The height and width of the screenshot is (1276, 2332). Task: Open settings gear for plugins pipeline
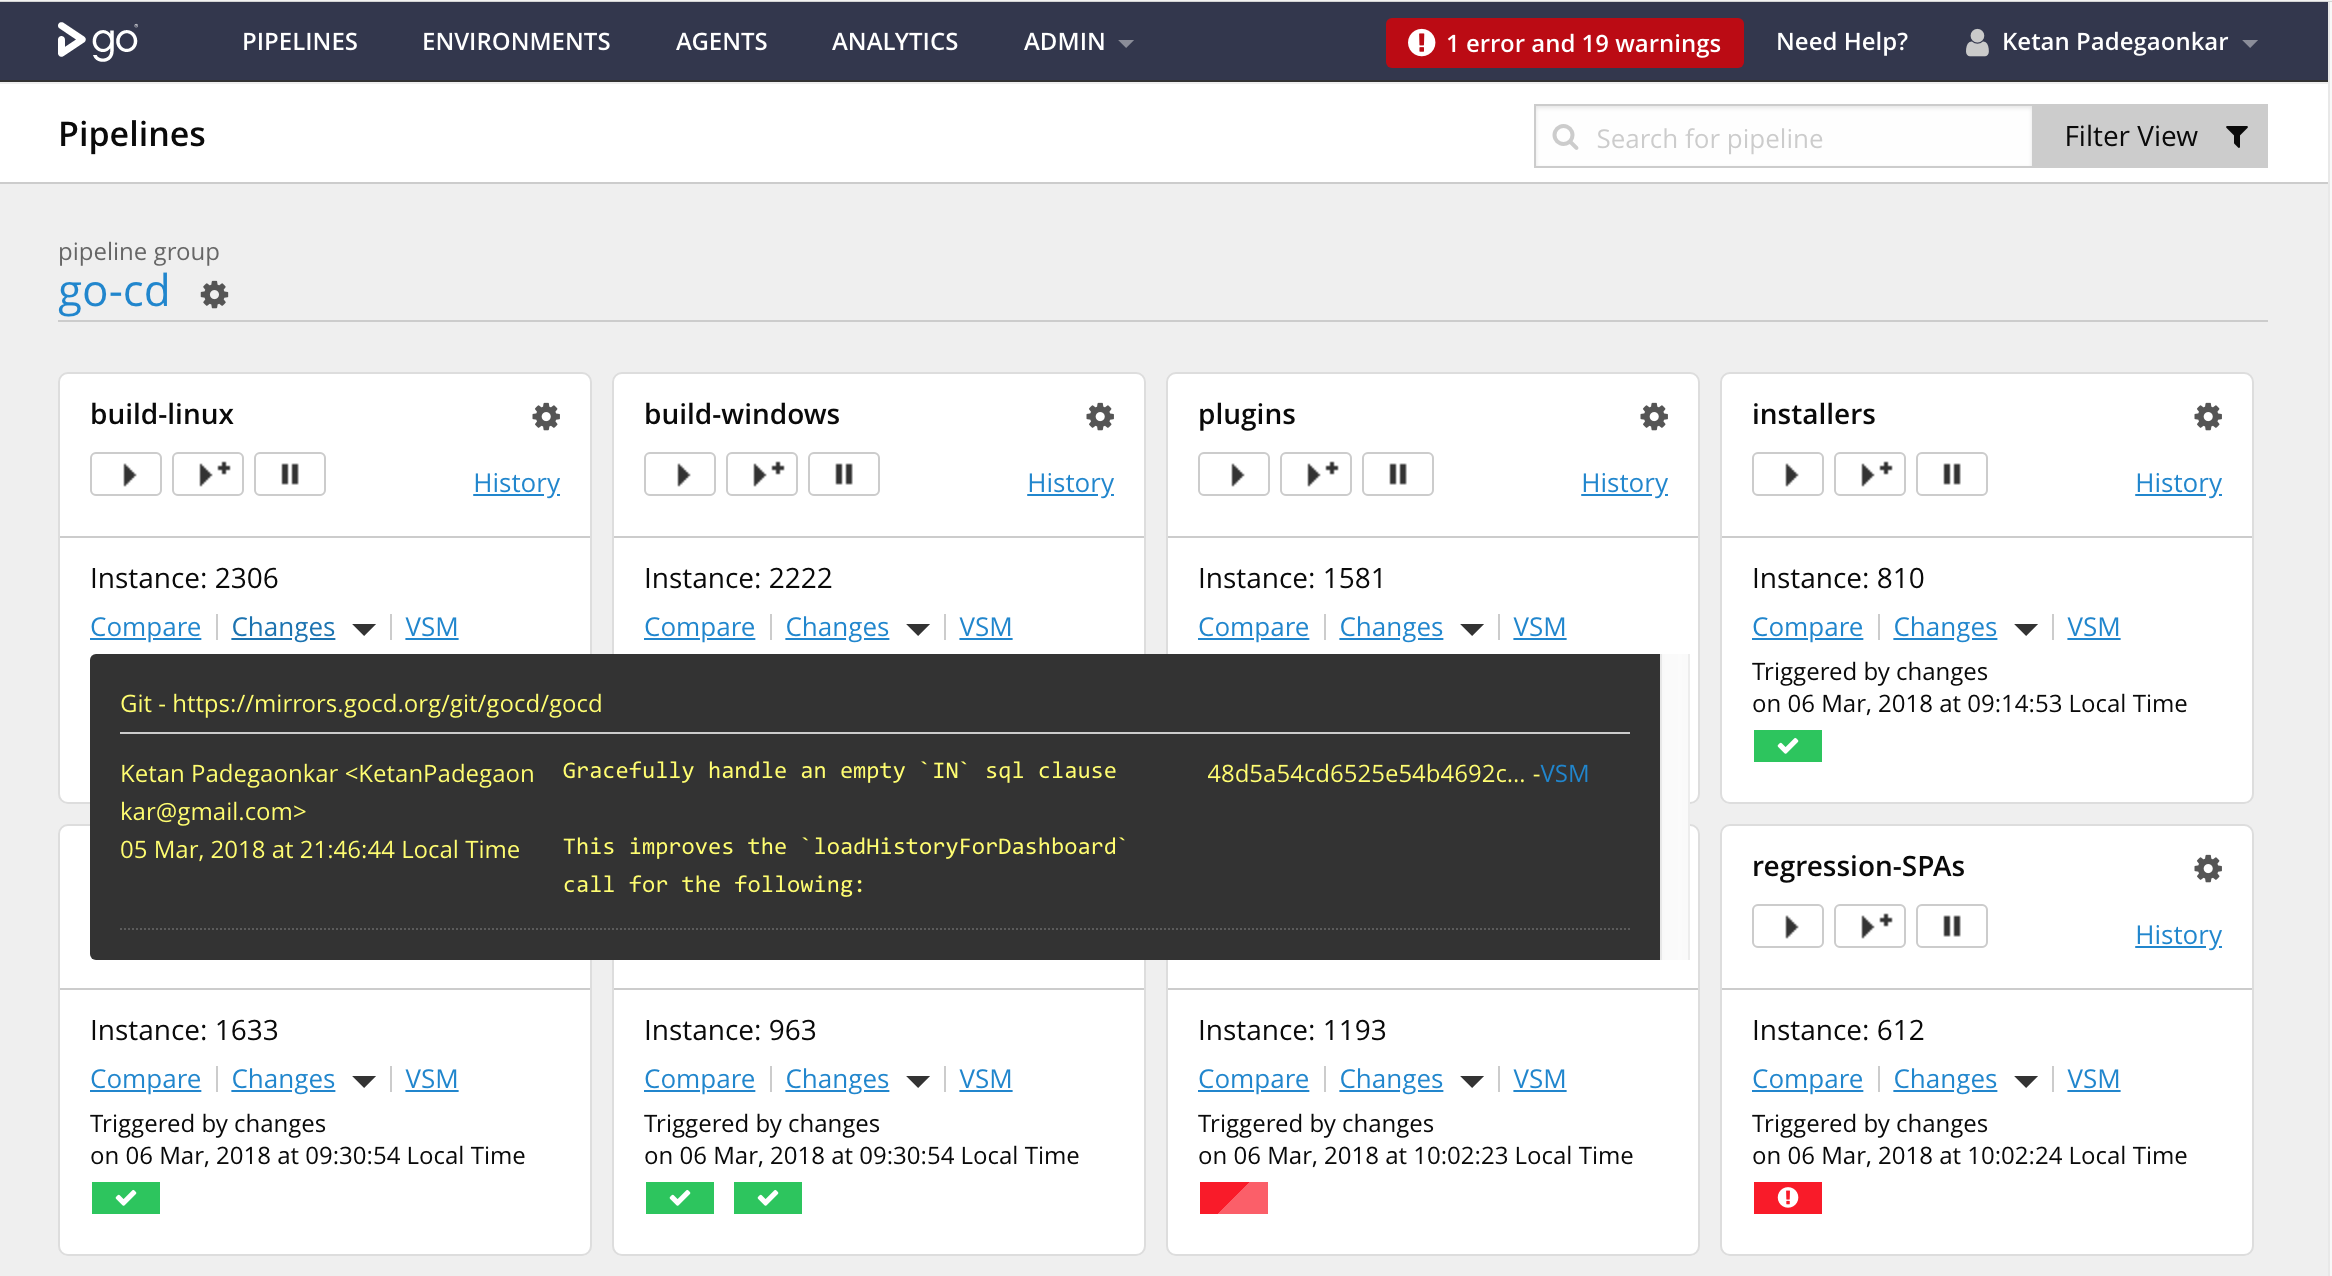point(1654,416)
